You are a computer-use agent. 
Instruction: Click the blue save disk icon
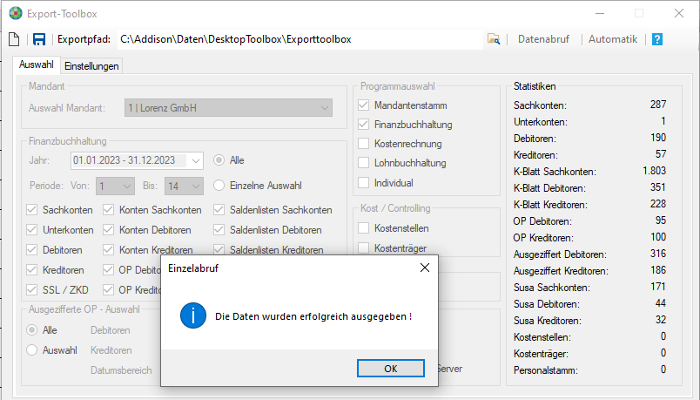[x=39, y=39]
